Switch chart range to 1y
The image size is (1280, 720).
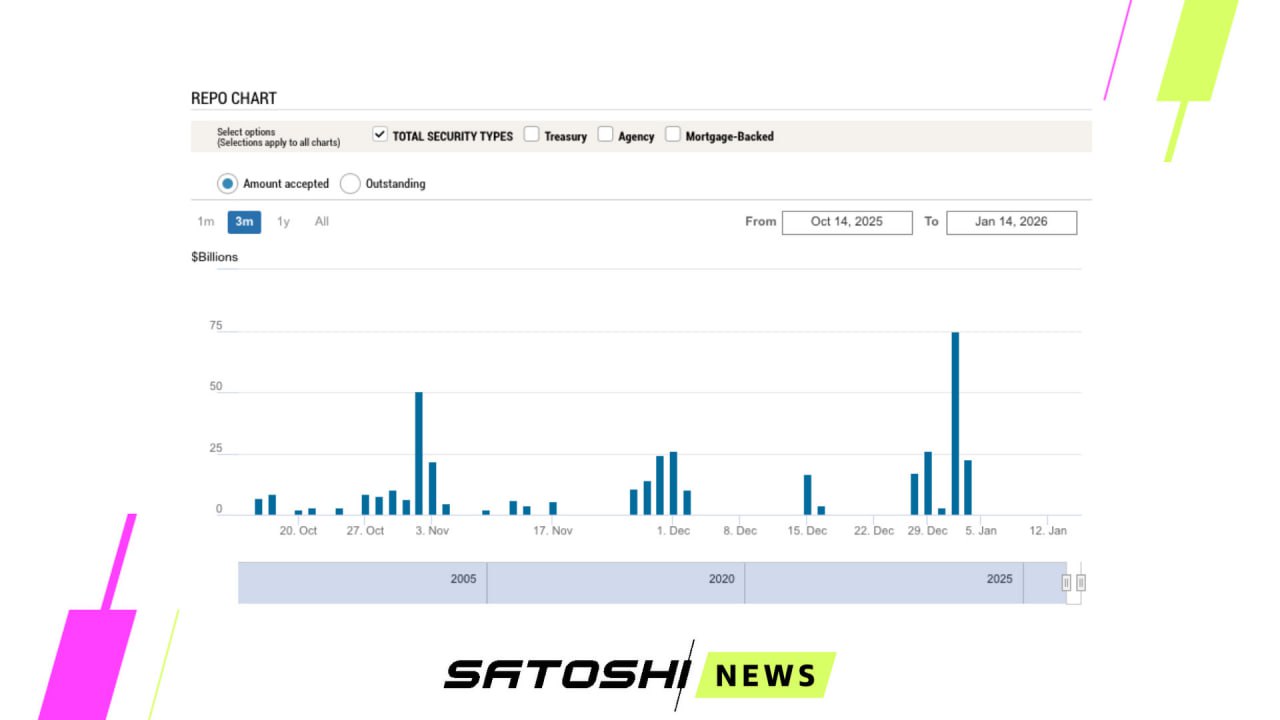(x=284, y=222)
